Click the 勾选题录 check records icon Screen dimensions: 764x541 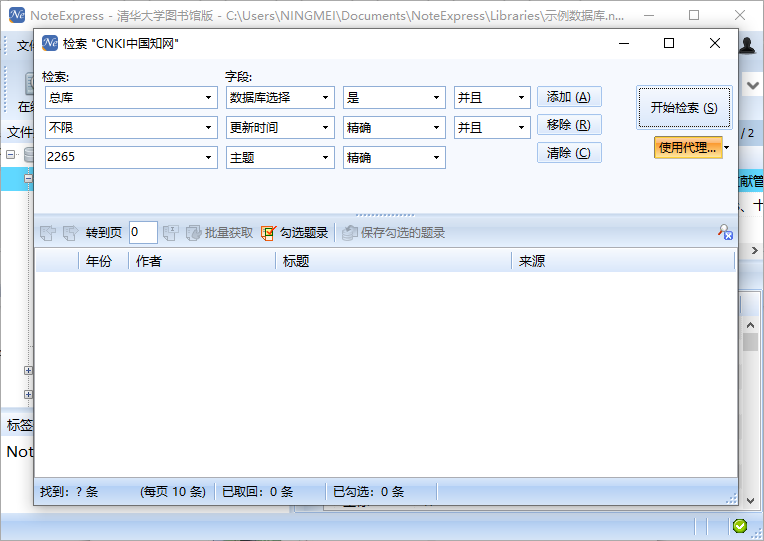pyautogui.click(x=268, y=233)
